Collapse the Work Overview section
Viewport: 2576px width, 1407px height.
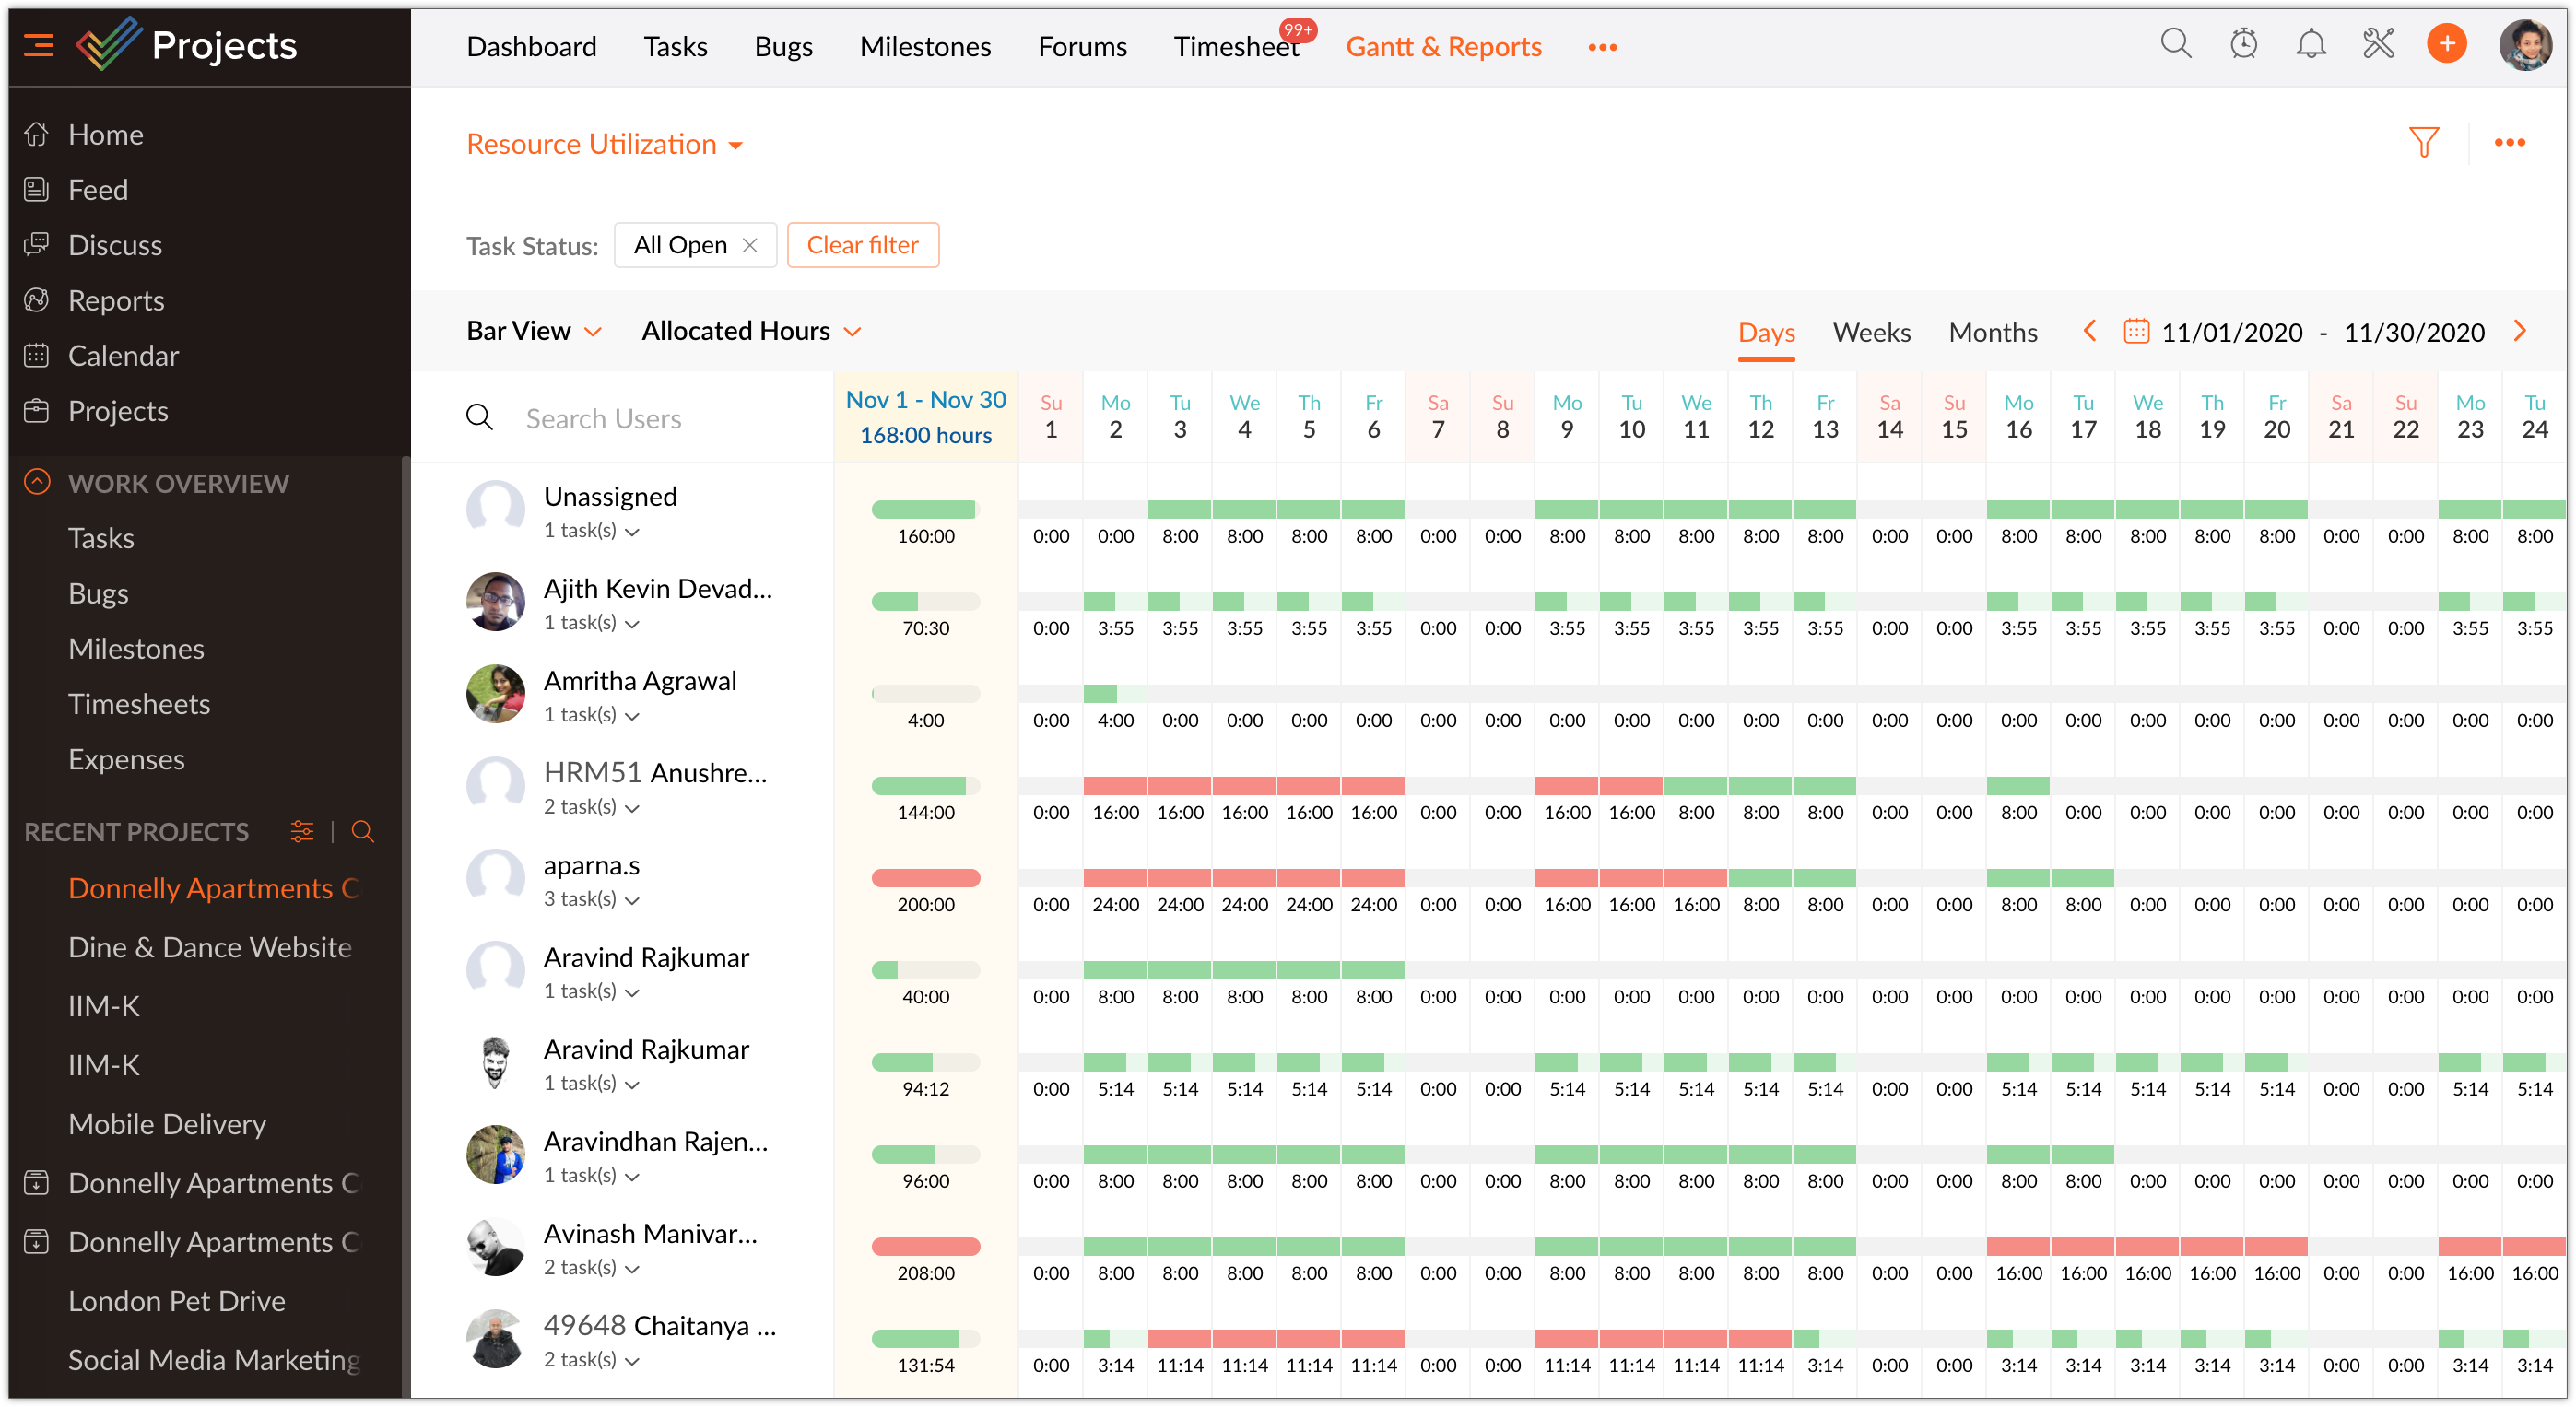37,483
